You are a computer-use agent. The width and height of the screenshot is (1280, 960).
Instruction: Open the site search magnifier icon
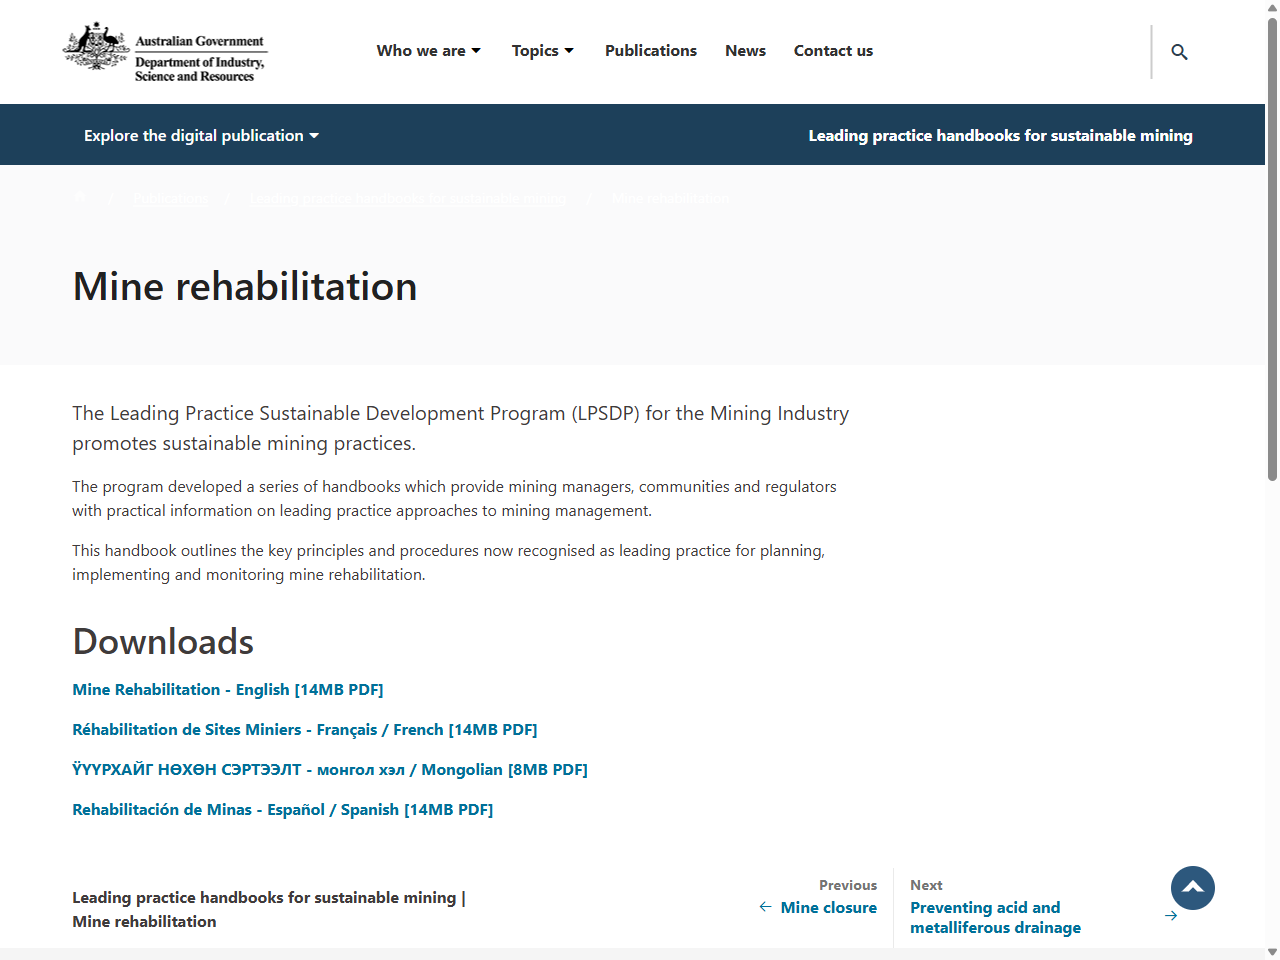click(1179, 52)
